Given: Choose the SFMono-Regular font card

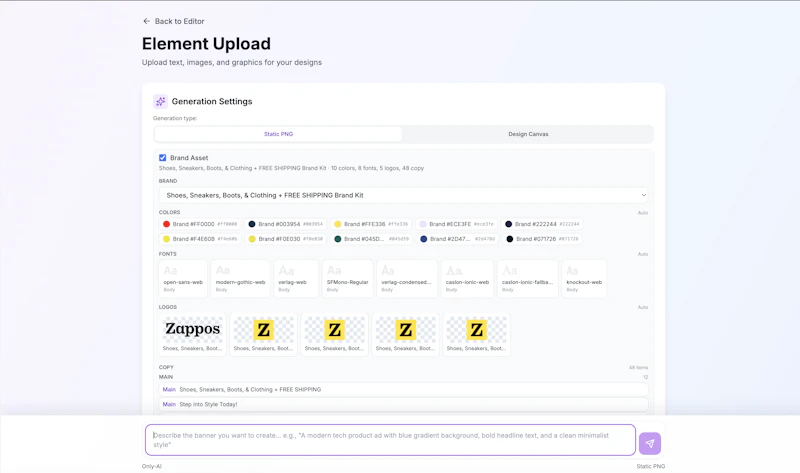Looking at the screenshot, I should (347, 279).
